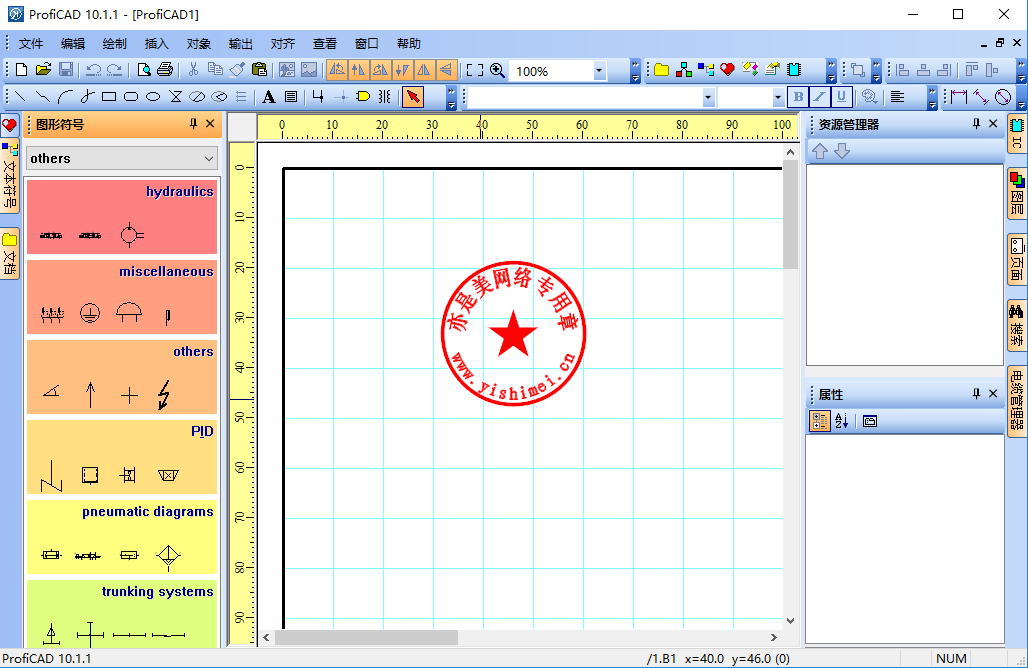This screenshot has width=1028, height=668.
Task: Open the 编辑 menu
Action: pyautogui.click(x=73, y=43)
